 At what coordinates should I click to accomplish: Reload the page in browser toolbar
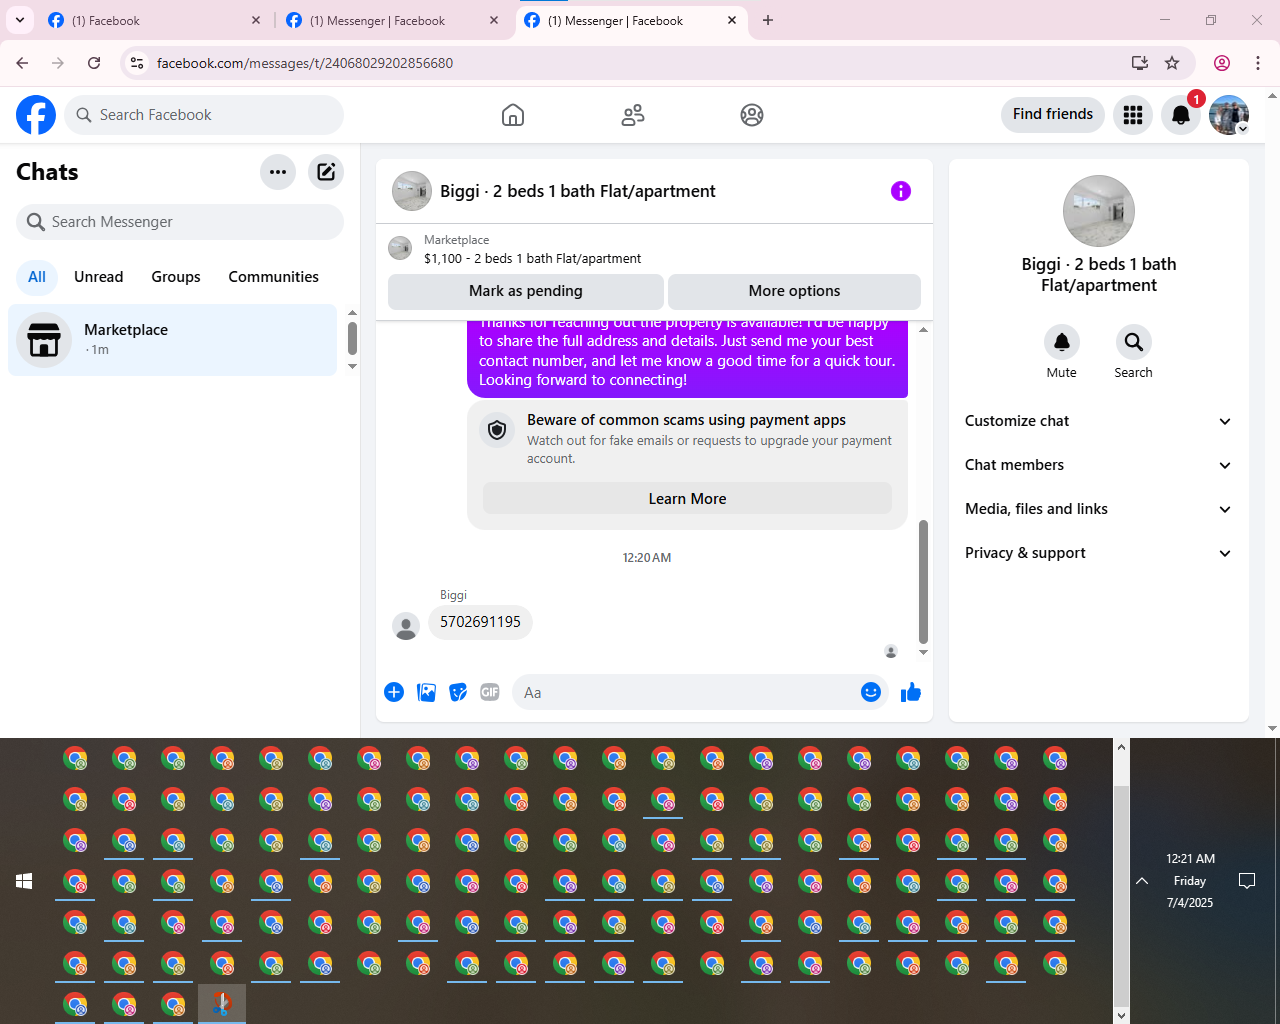pos(94,63)
